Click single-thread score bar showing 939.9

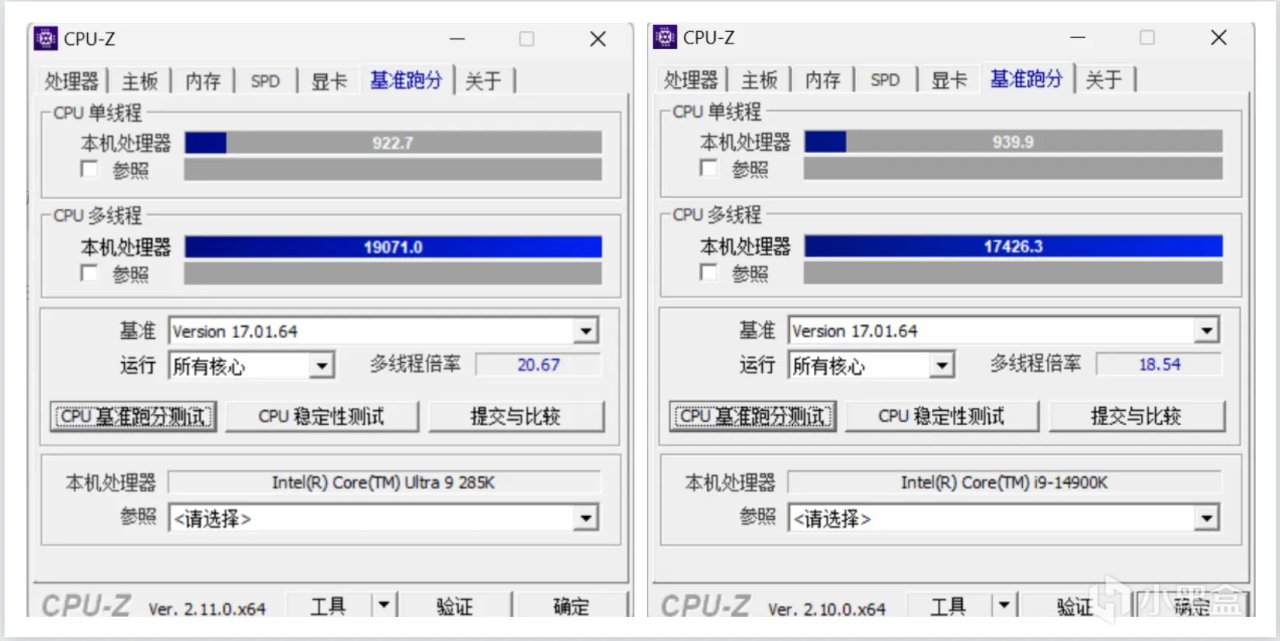click(1013, 142)
